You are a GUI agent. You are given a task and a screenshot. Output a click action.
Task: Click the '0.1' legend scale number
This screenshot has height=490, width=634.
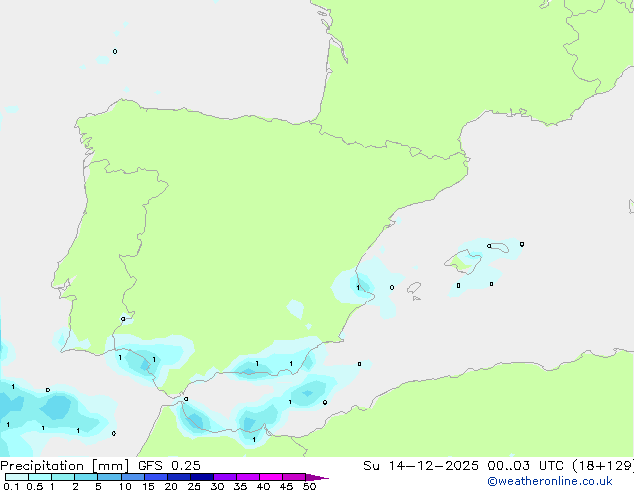11,486
